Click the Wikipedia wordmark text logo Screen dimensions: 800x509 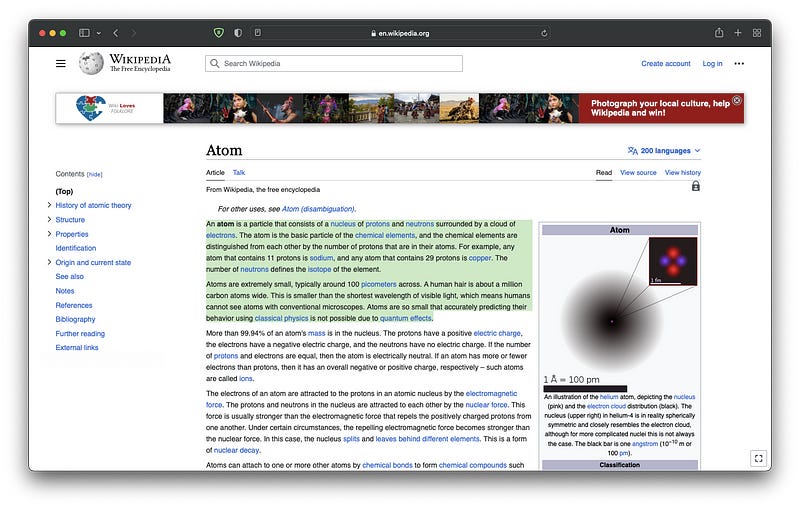click(140, 63)
